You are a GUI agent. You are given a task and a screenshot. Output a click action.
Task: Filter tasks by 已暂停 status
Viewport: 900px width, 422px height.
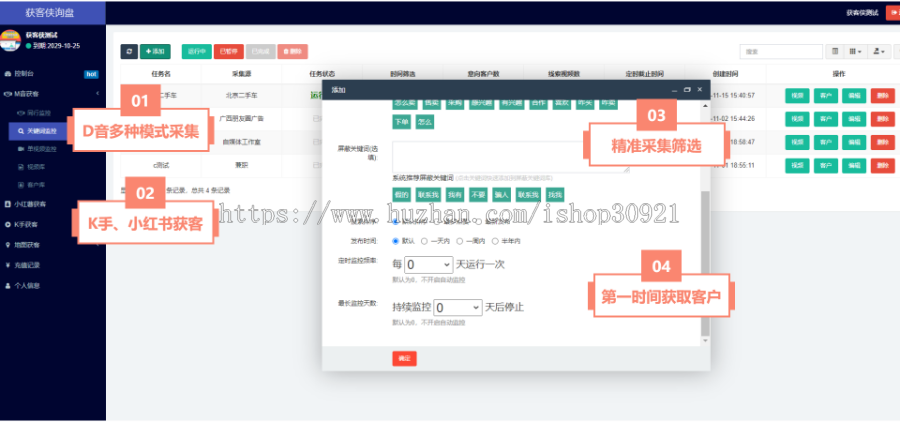pos(228,50)
